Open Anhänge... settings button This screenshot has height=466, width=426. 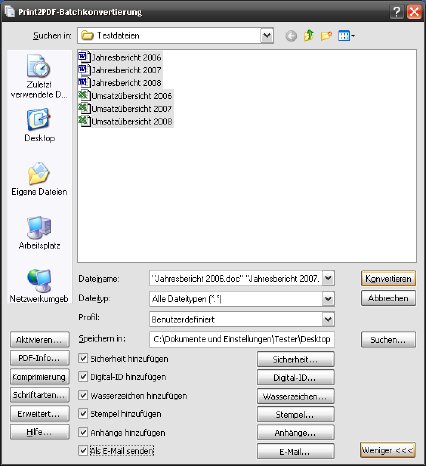click(x=295, y=433)
